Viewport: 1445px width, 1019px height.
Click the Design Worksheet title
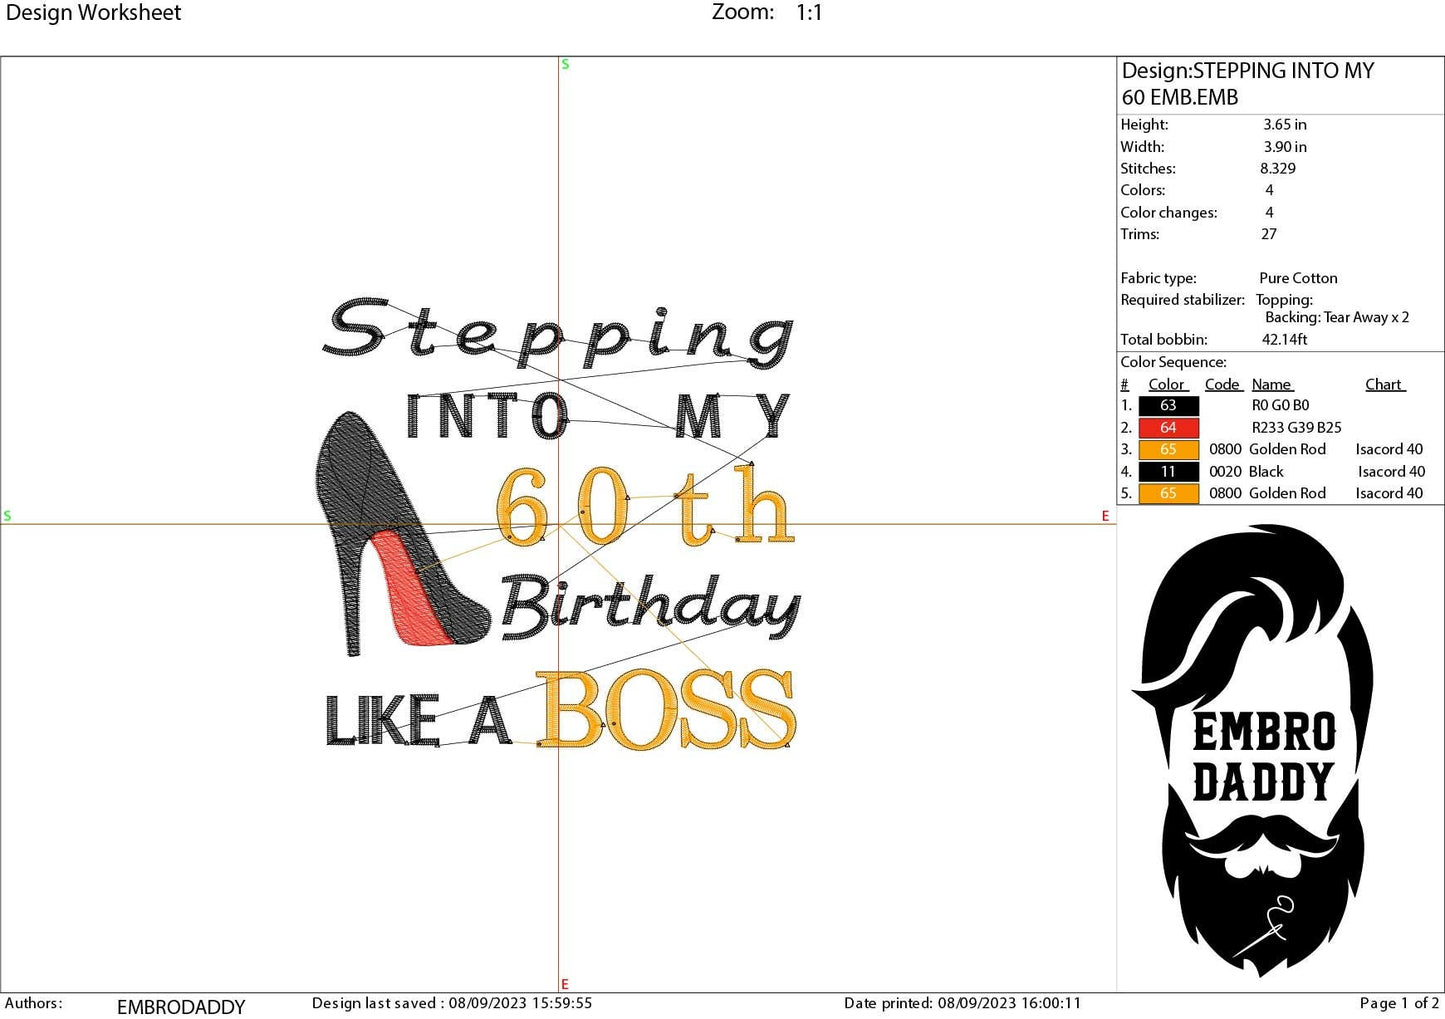click(95, 12)
